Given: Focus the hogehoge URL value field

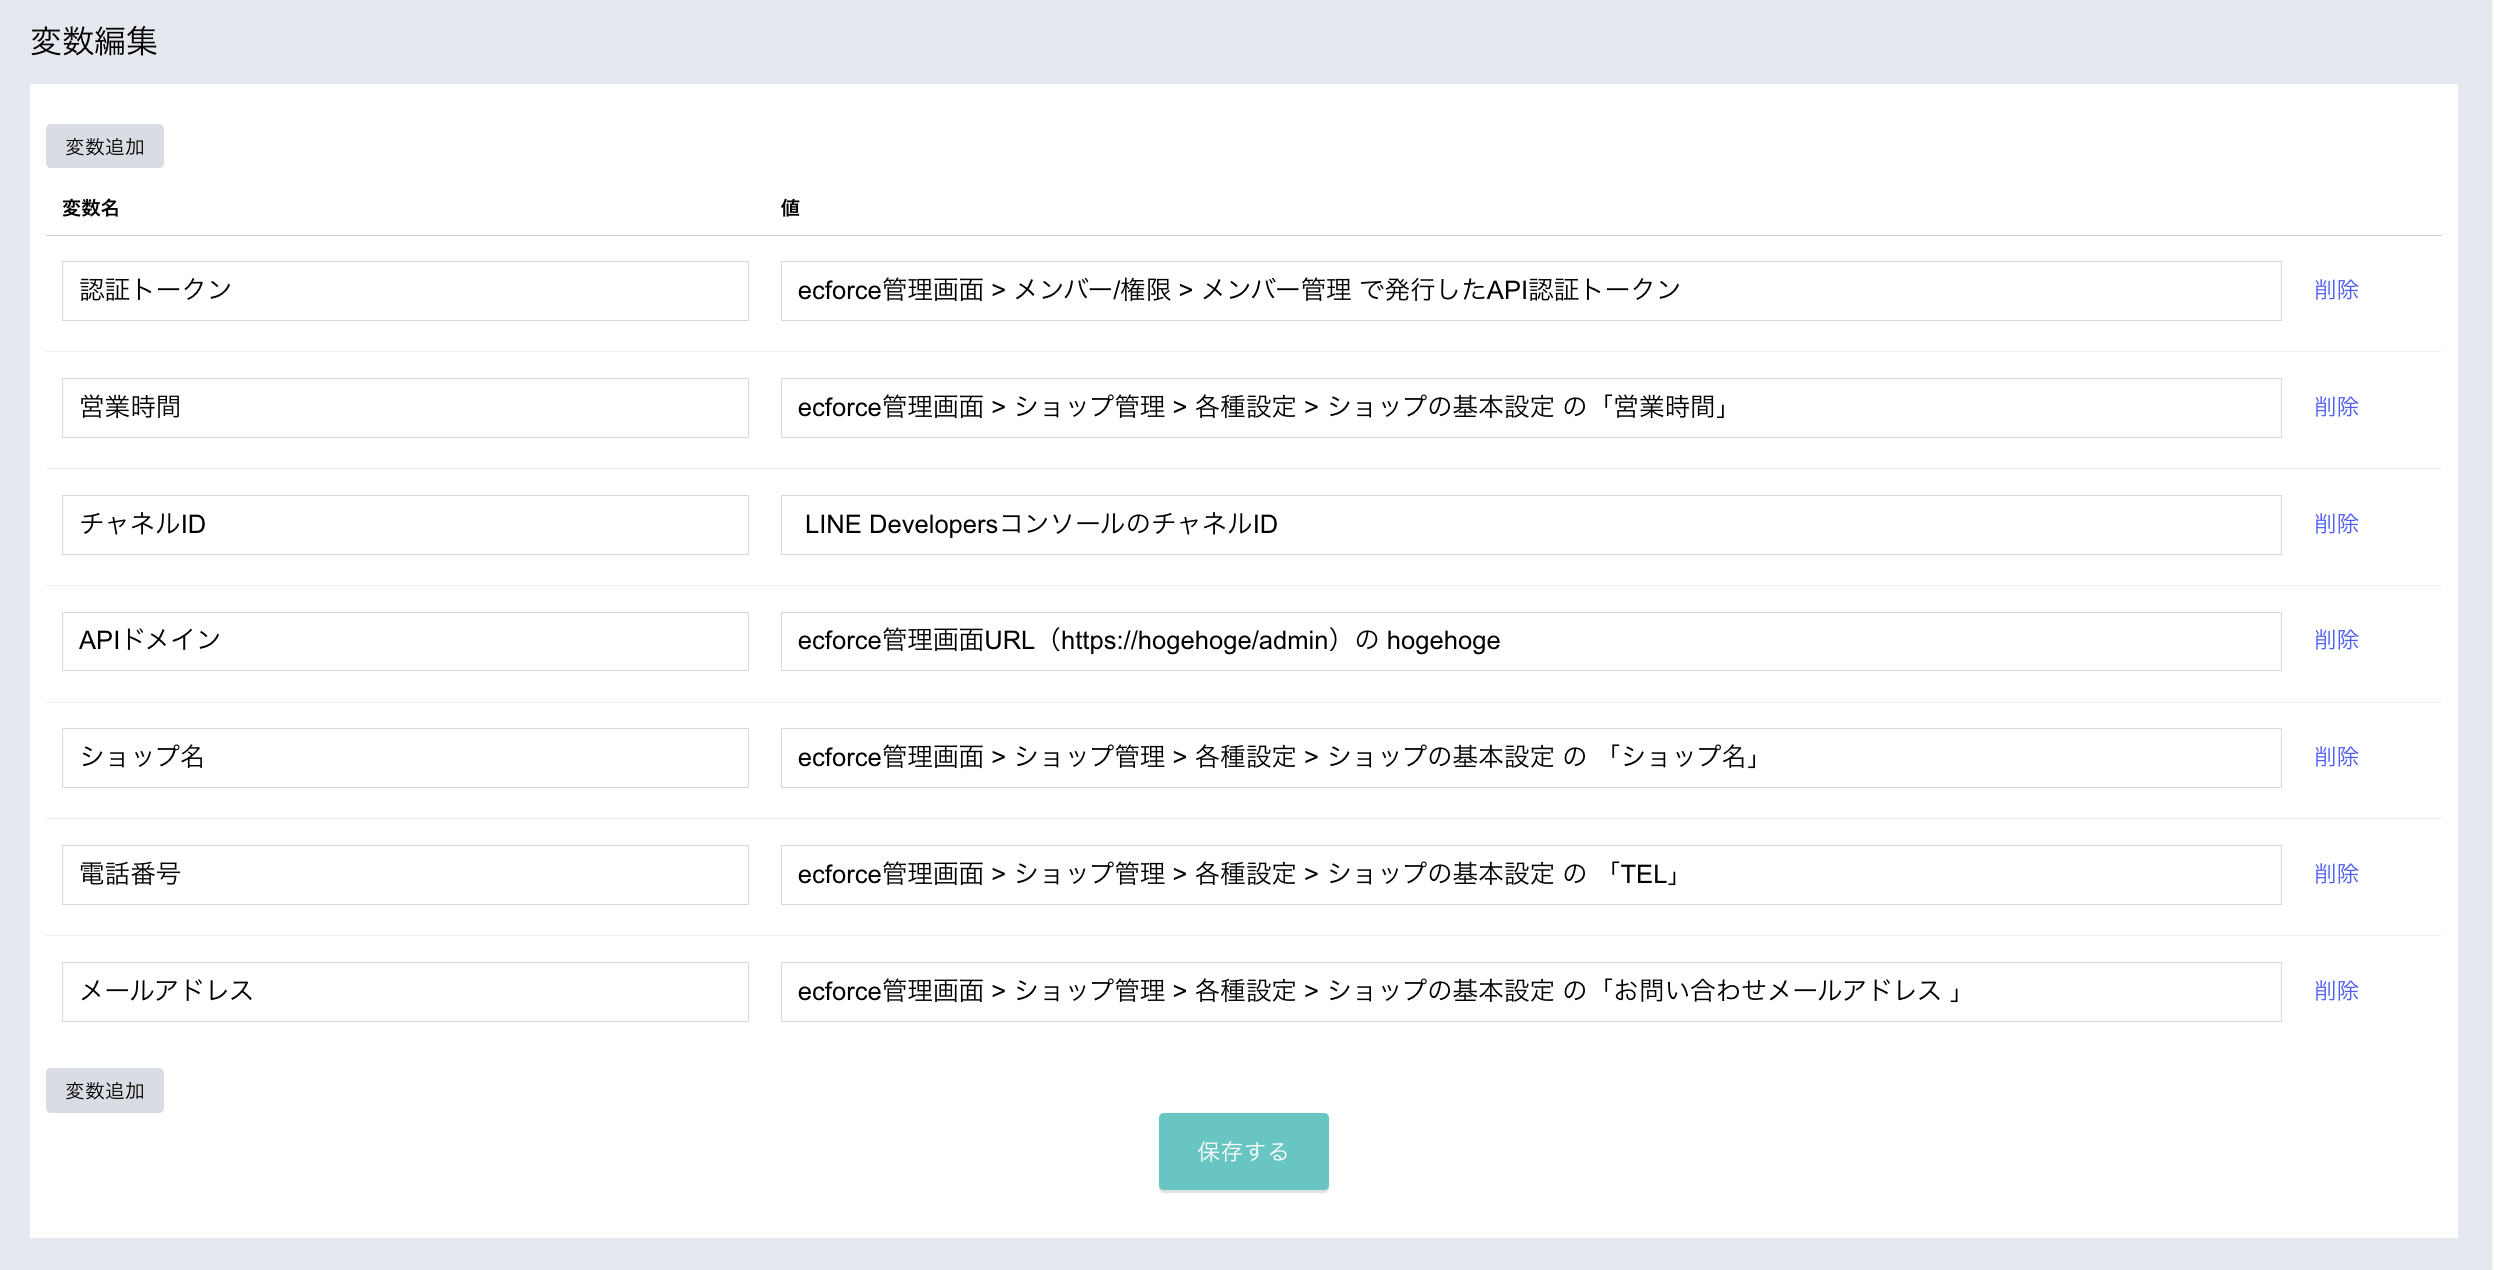Looking at the screenshot, I should (1531, 641).
